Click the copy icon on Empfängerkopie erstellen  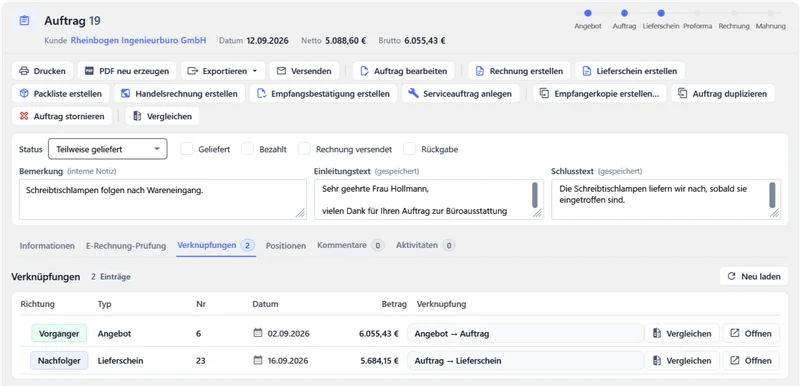pos(544,93)
